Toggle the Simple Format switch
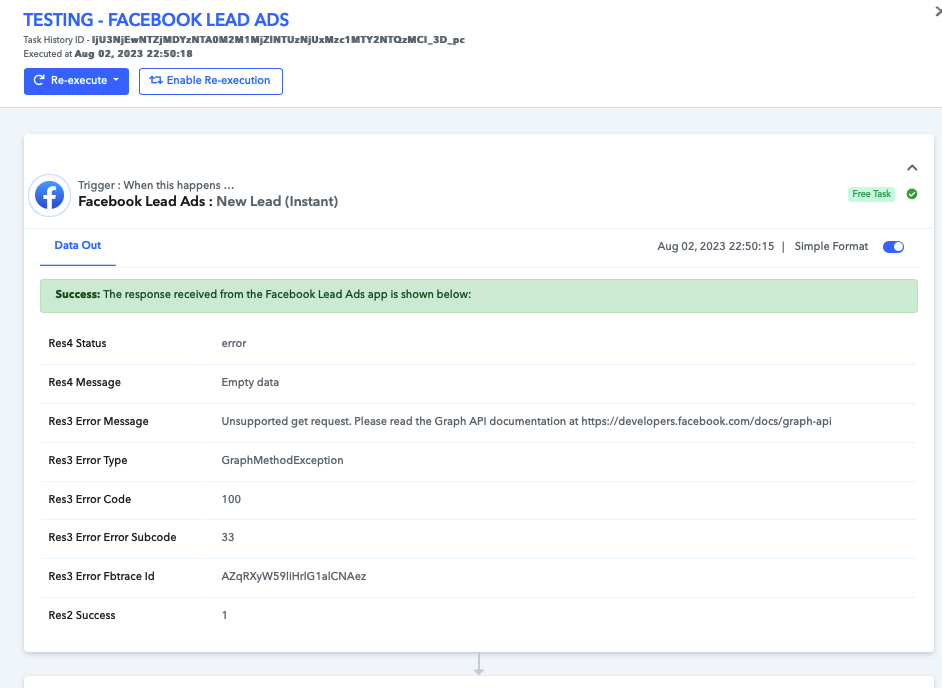942x688 pixels. click(893, 246)
